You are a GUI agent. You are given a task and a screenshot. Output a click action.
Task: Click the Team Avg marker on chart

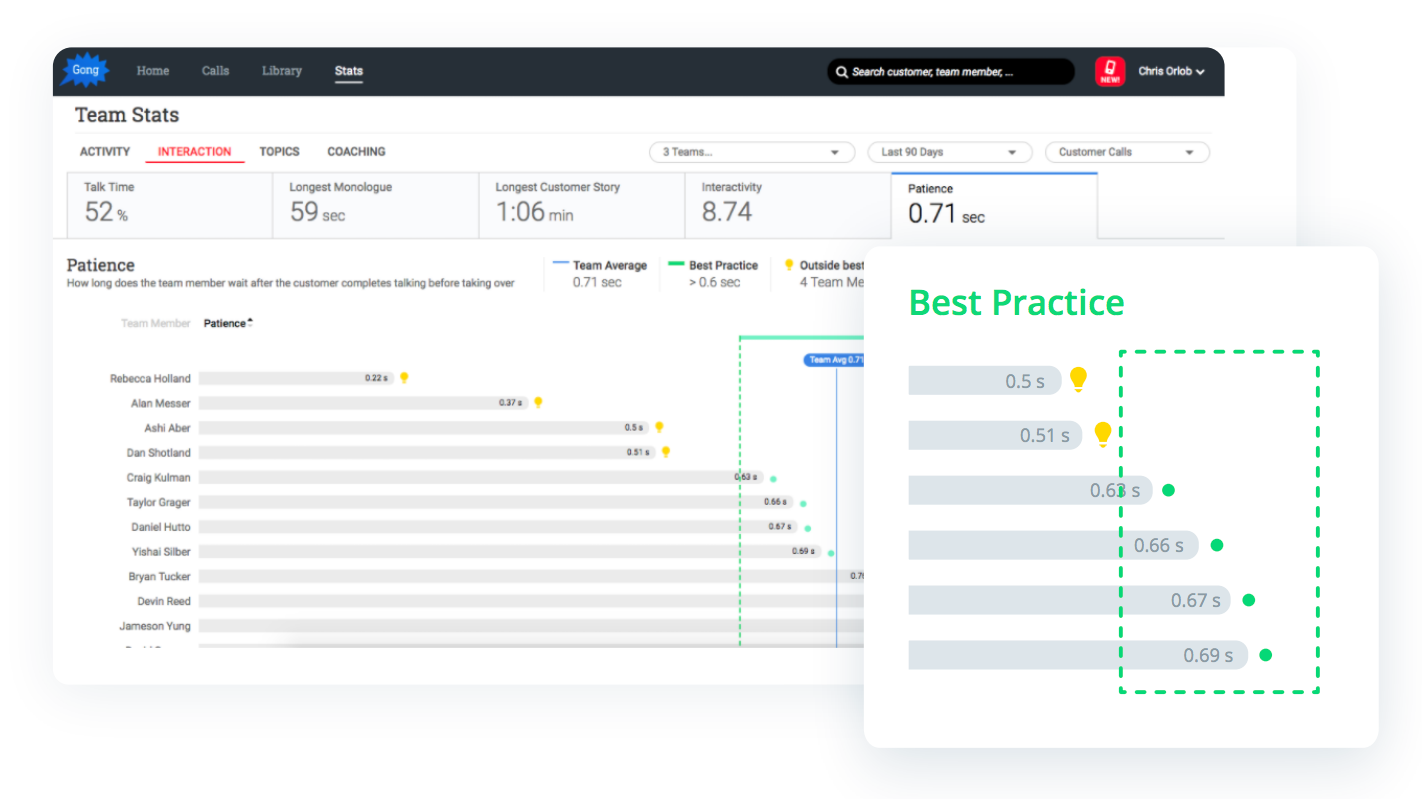(834, 360)
